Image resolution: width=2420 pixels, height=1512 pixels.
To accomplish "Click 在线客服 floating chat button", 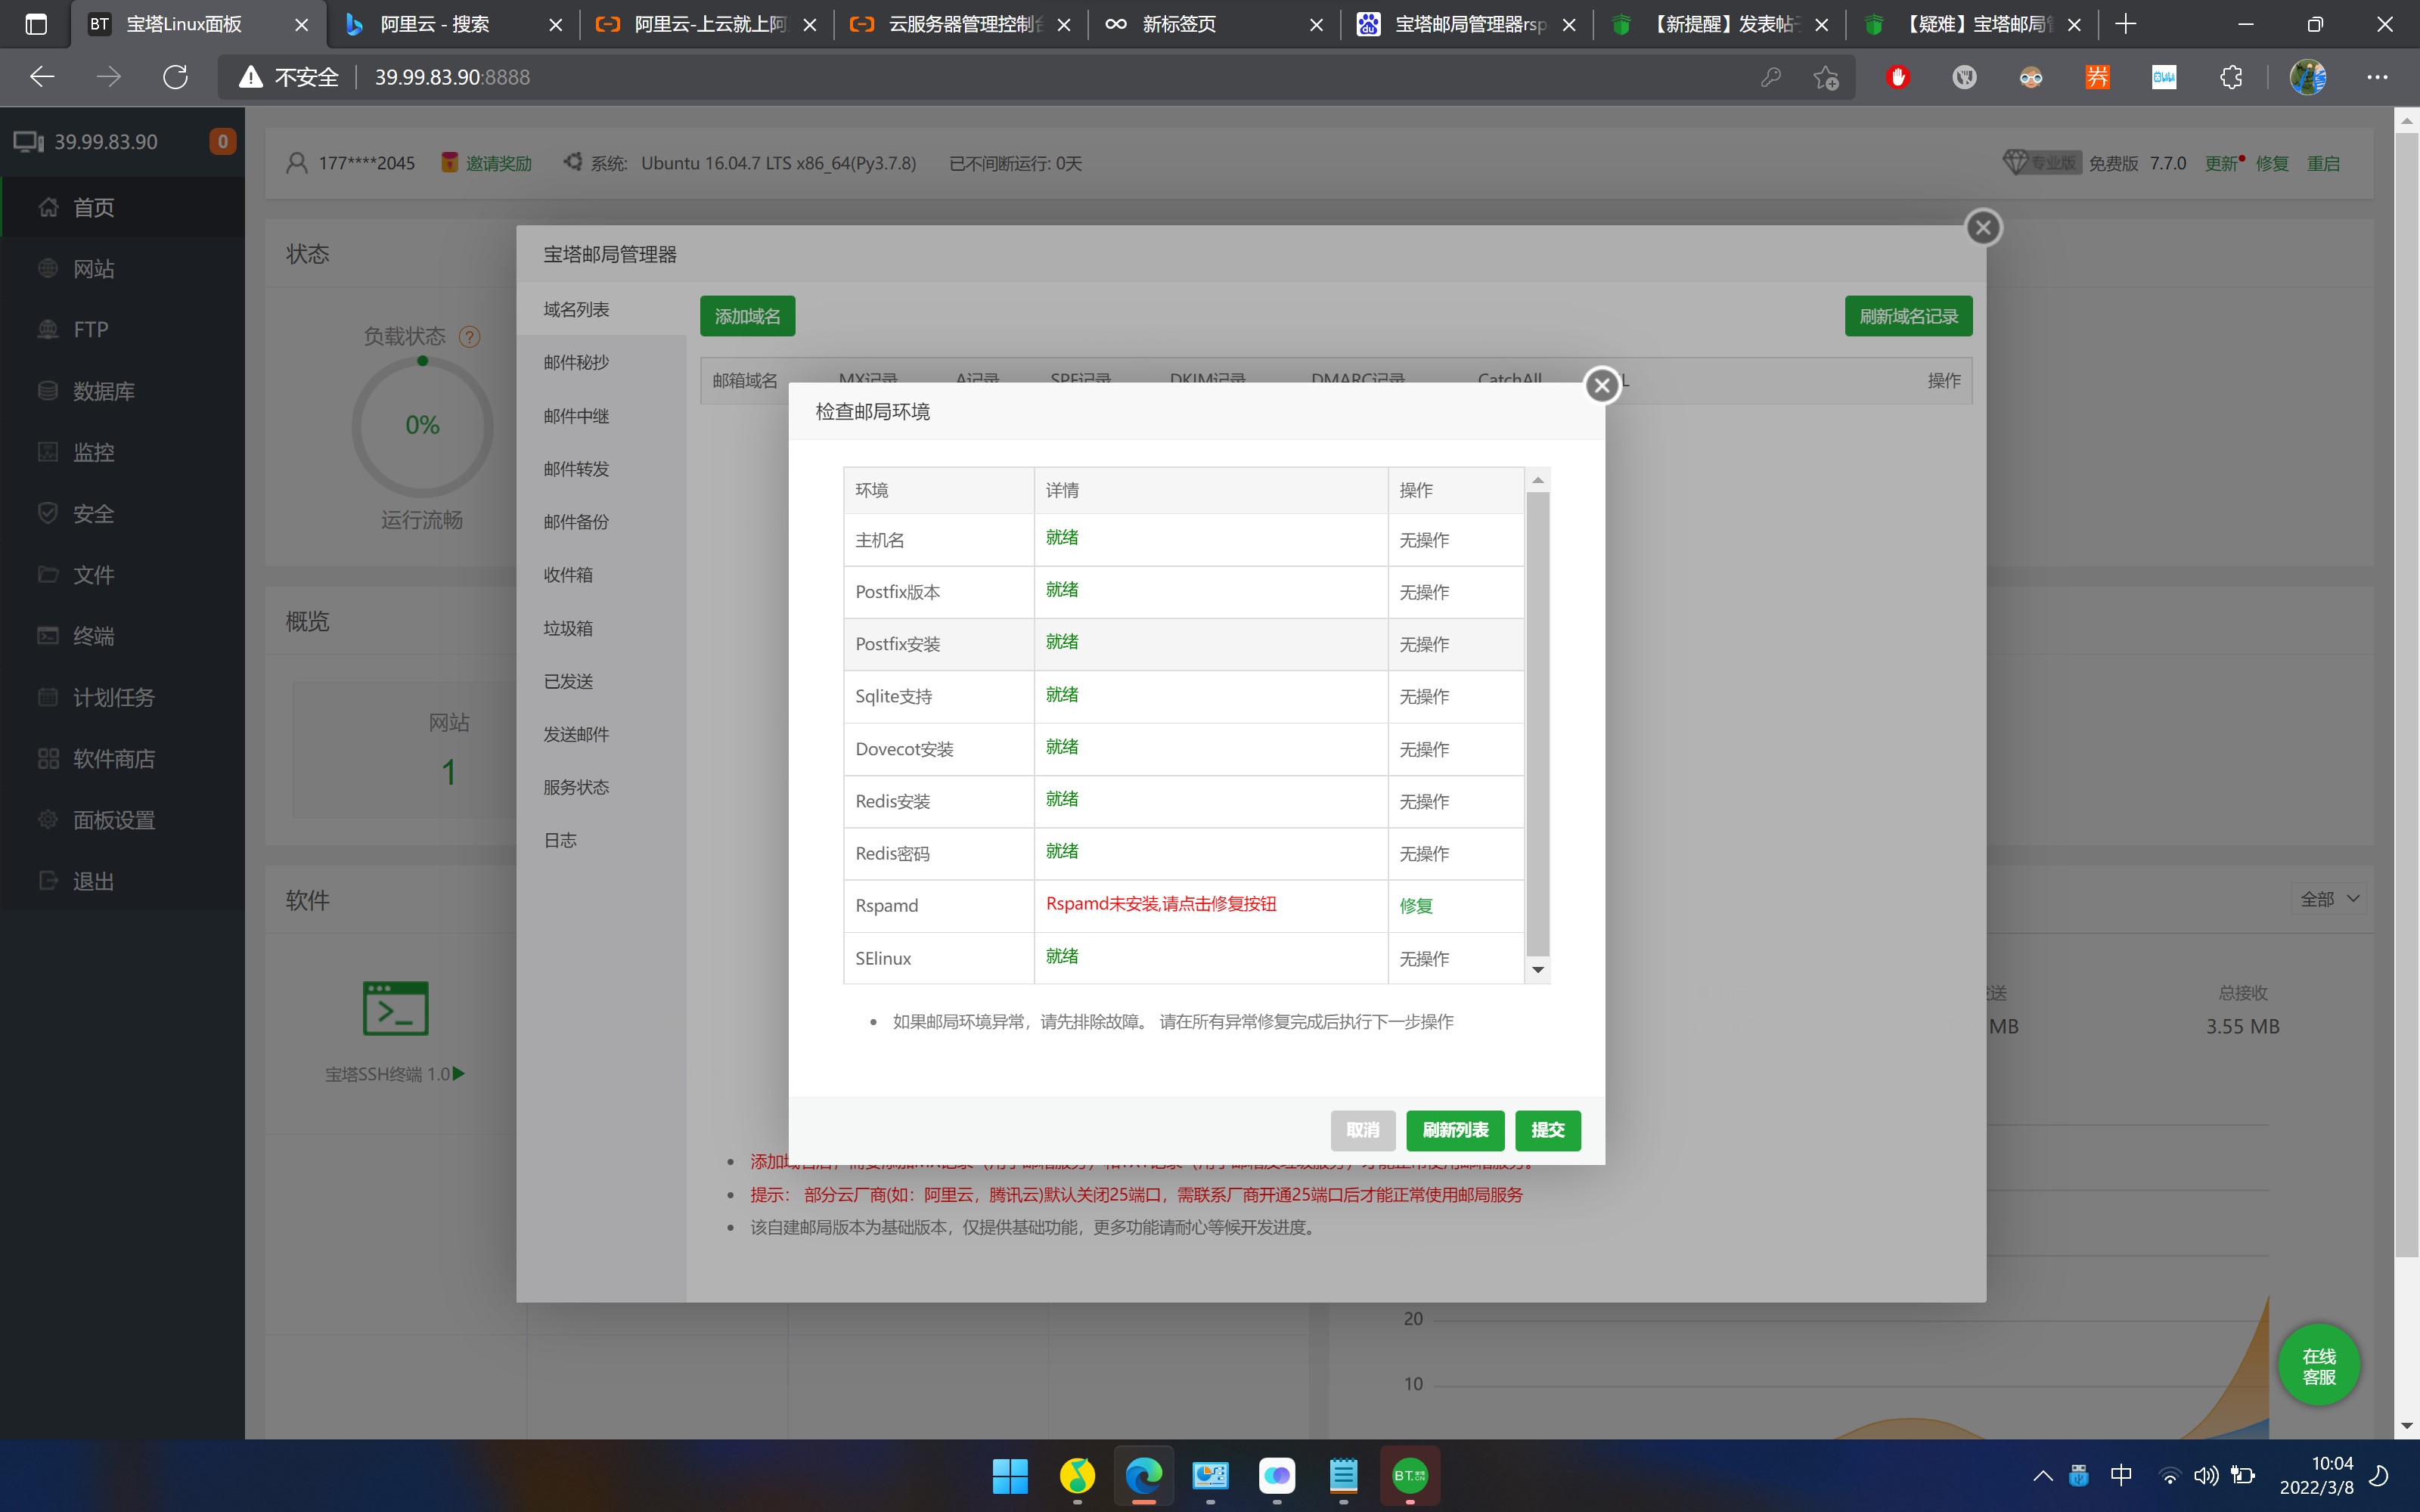I will (2318, 1366).
